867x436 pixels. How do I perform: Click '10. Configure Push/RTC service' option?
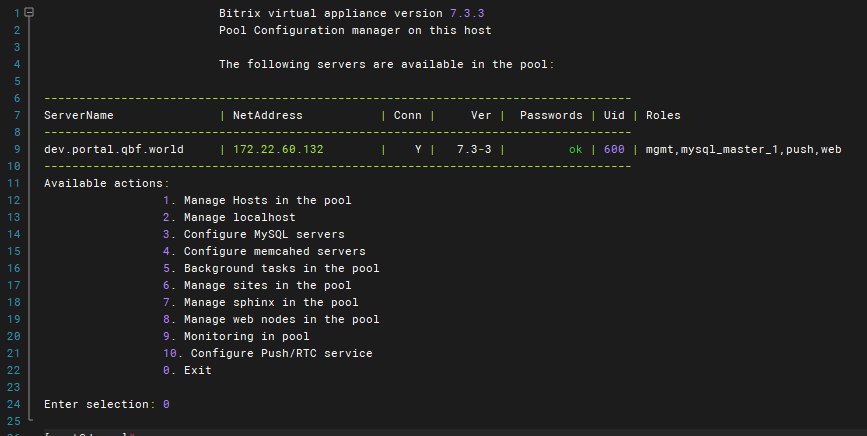click(268, 353)
